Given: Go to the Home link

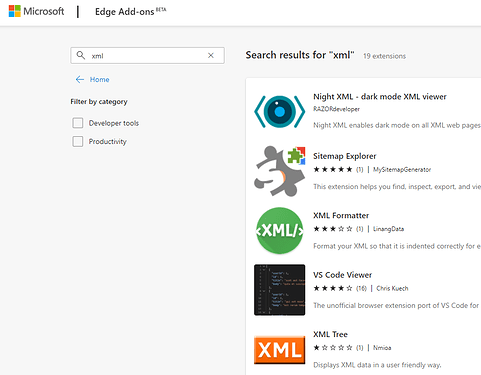Looking at the screenshot, I should (99, 79).
